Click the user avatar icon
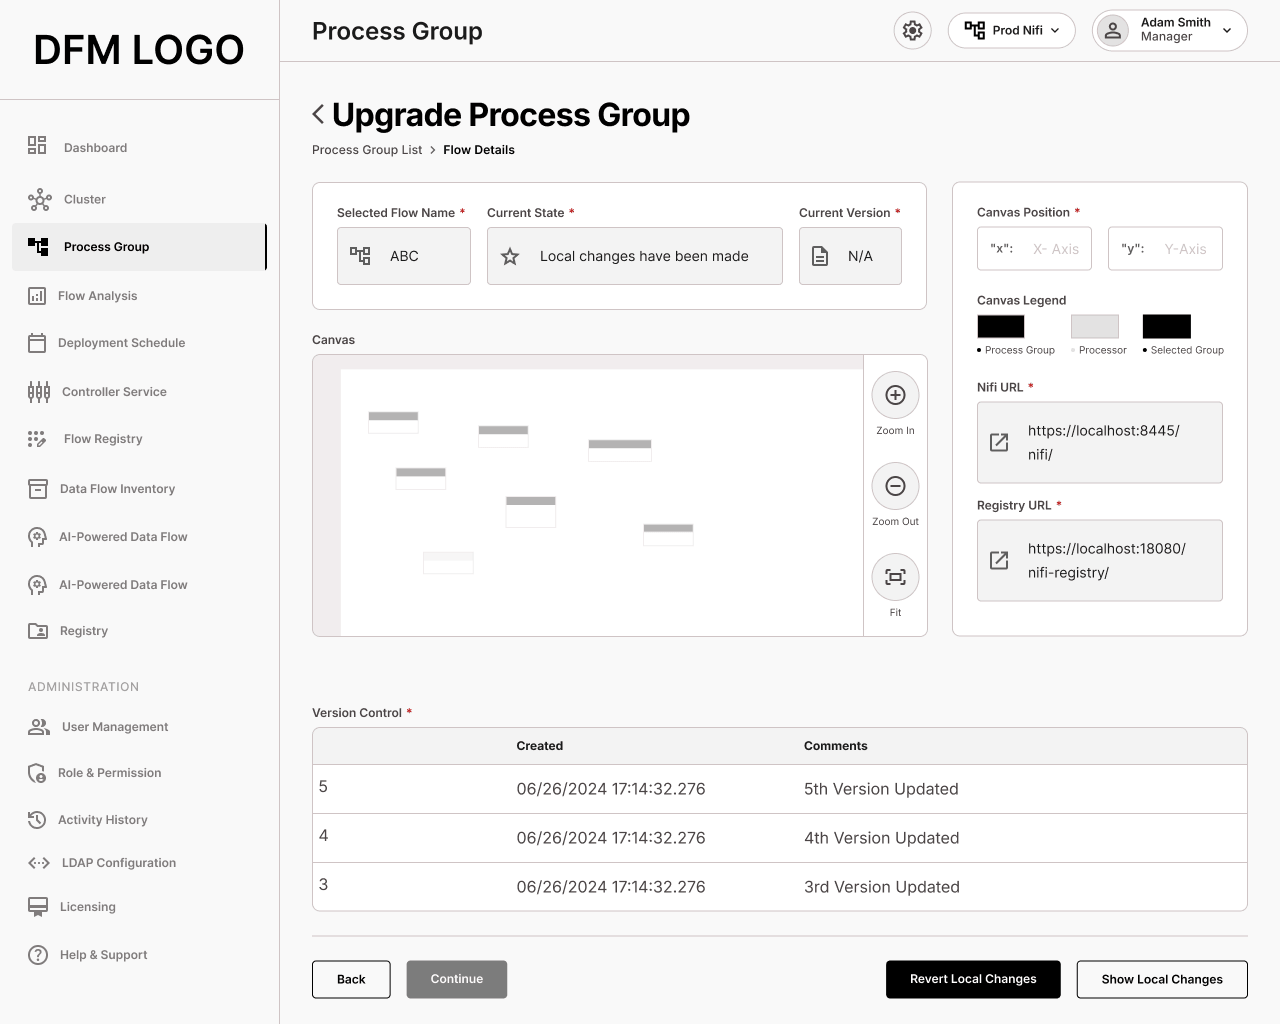Viewport: 1280px width, 1026px height. (1112, 30)
